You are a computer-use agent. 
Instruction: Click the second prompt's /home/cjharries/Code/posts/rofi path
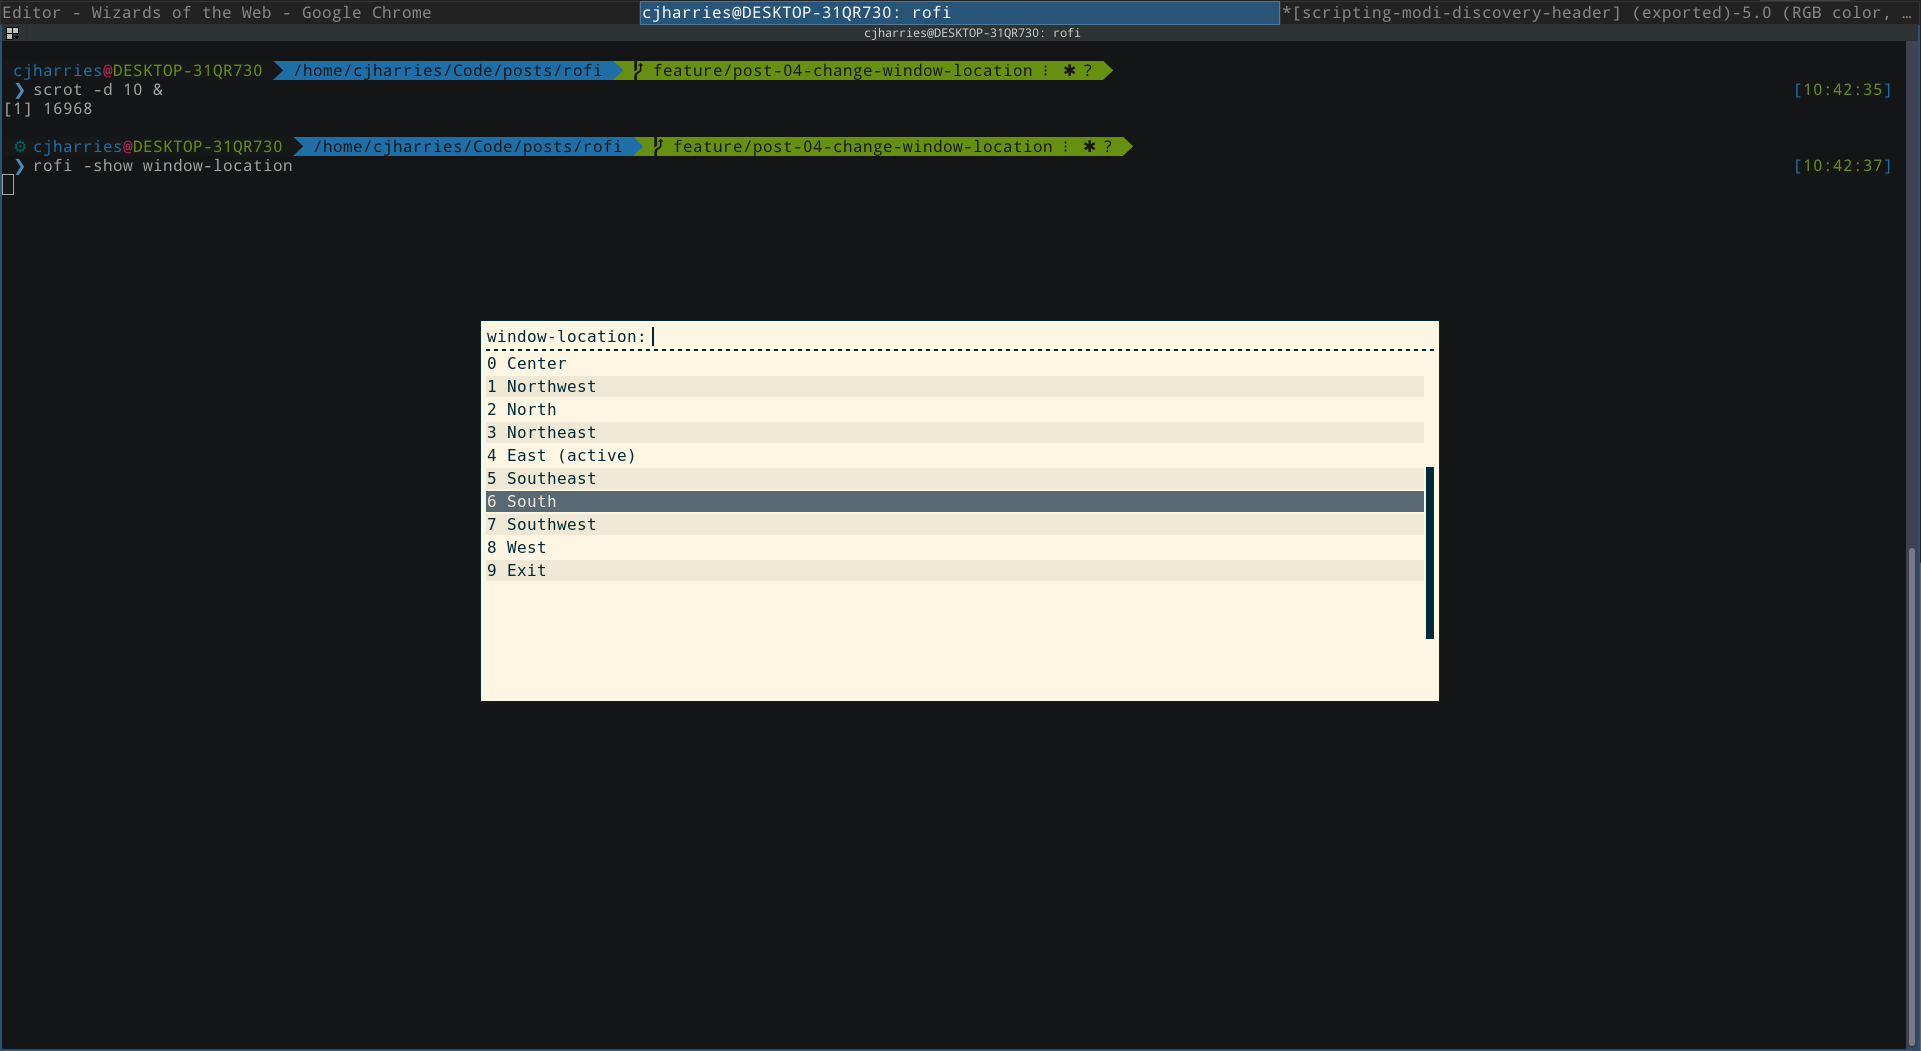click(468, 146)
